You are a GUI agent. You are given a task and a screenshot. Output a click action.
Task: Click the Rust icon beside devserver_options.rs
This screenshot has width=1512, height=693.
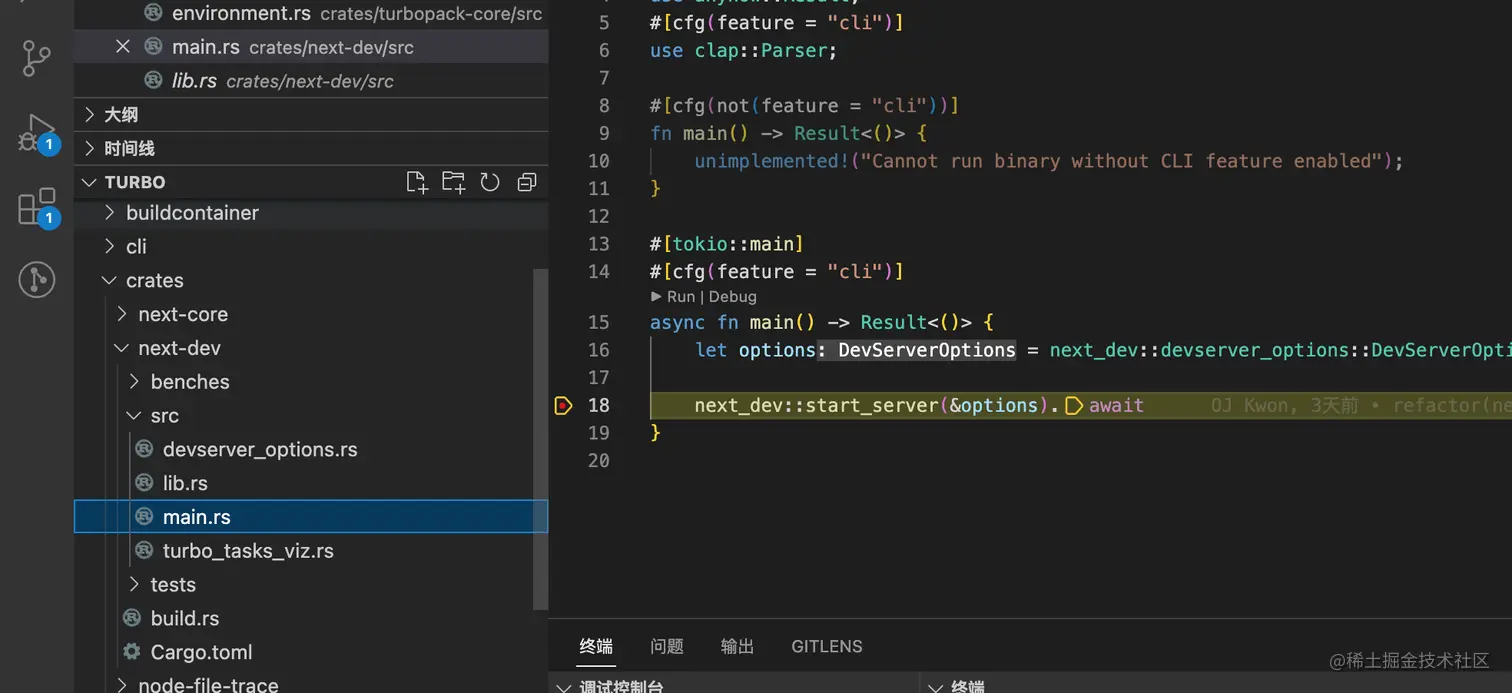pyautogui.click(x=143, y=449)
